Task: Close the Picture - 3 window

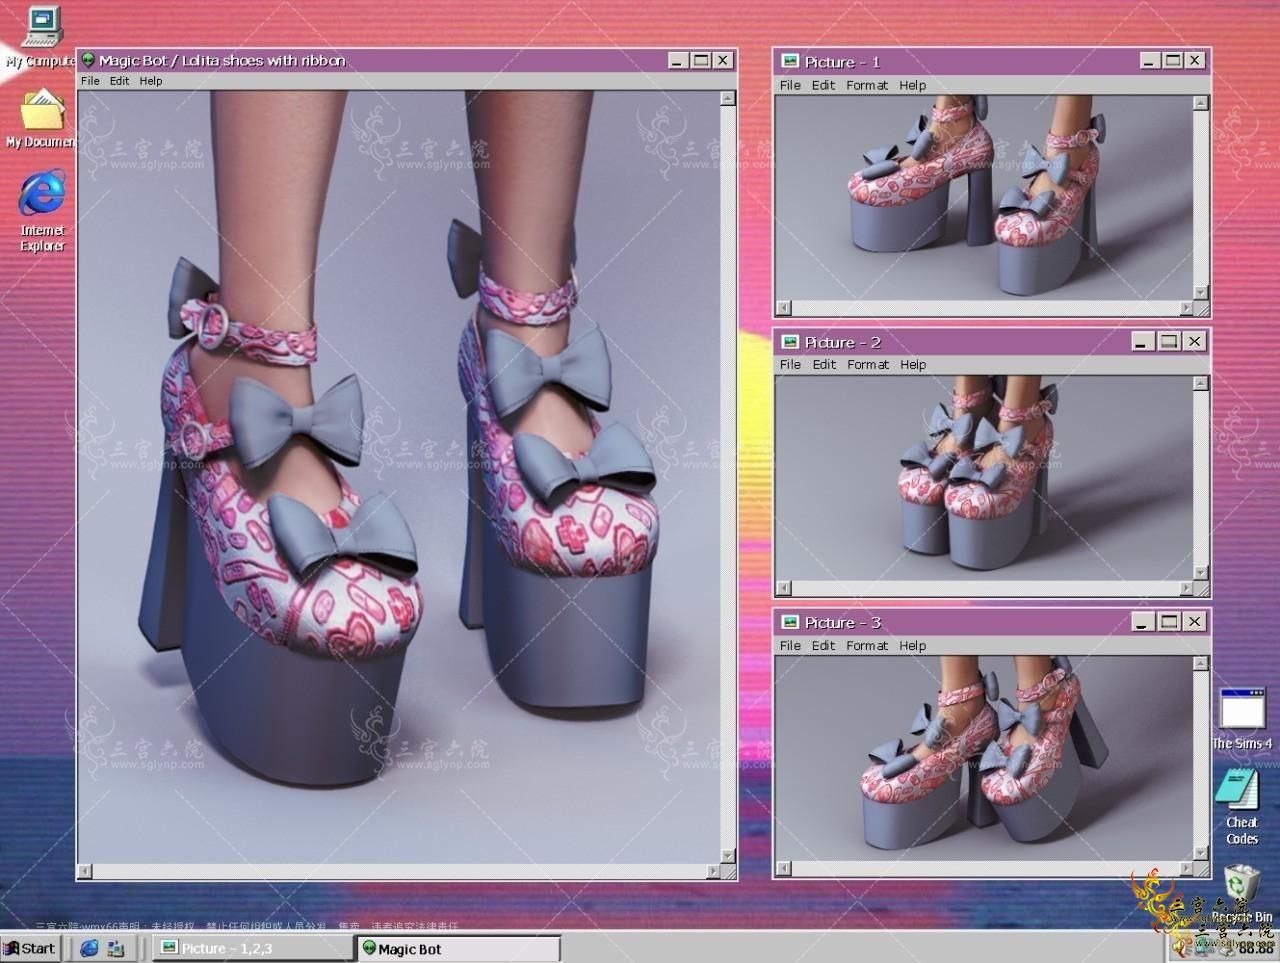Action: [1194, 622]
